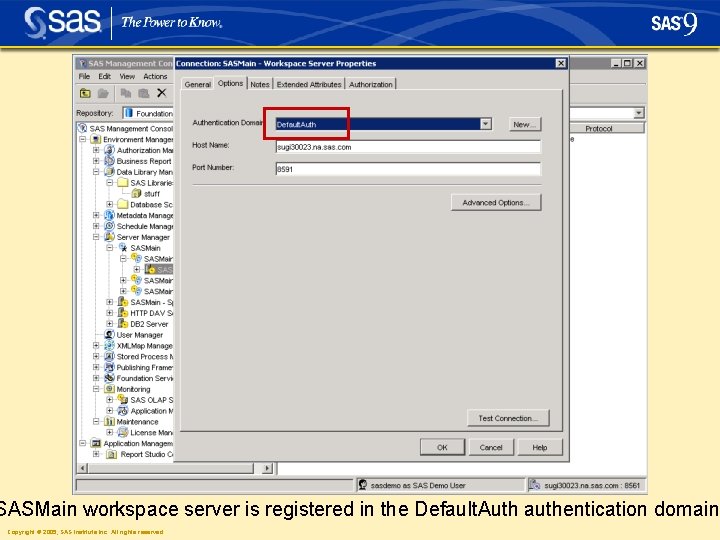Click the Stored Process Manager icon
720x540 pixels.
pyautogui.click(x=109, y=356)
